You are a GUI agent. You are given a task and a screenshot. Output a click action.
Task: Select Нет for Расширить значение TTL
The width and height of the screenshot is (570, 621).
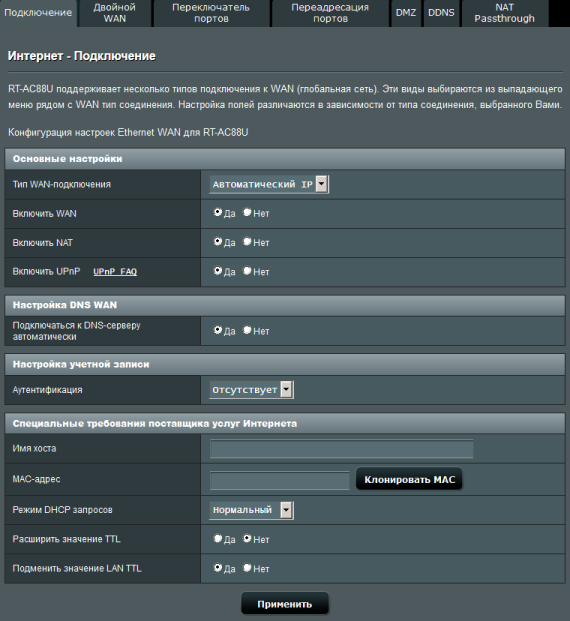tap(247, 539)
